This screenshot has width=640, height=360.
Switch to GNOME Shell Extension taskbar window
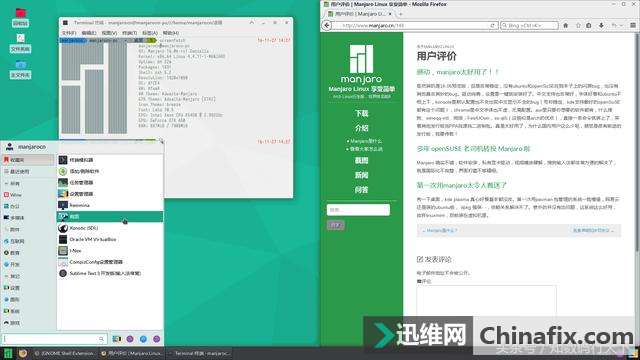point(64,353)
